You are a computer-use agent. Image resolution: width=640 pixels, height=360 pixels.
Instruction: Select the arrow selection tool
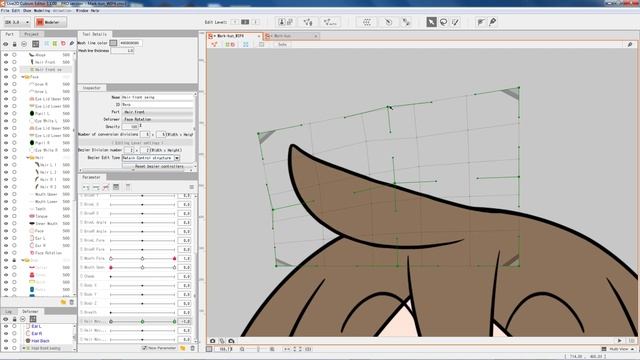(431, 22)
